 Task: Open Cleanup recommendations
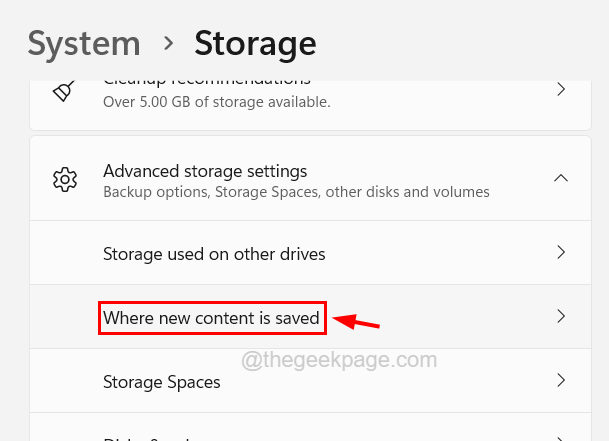pos(206,79)
